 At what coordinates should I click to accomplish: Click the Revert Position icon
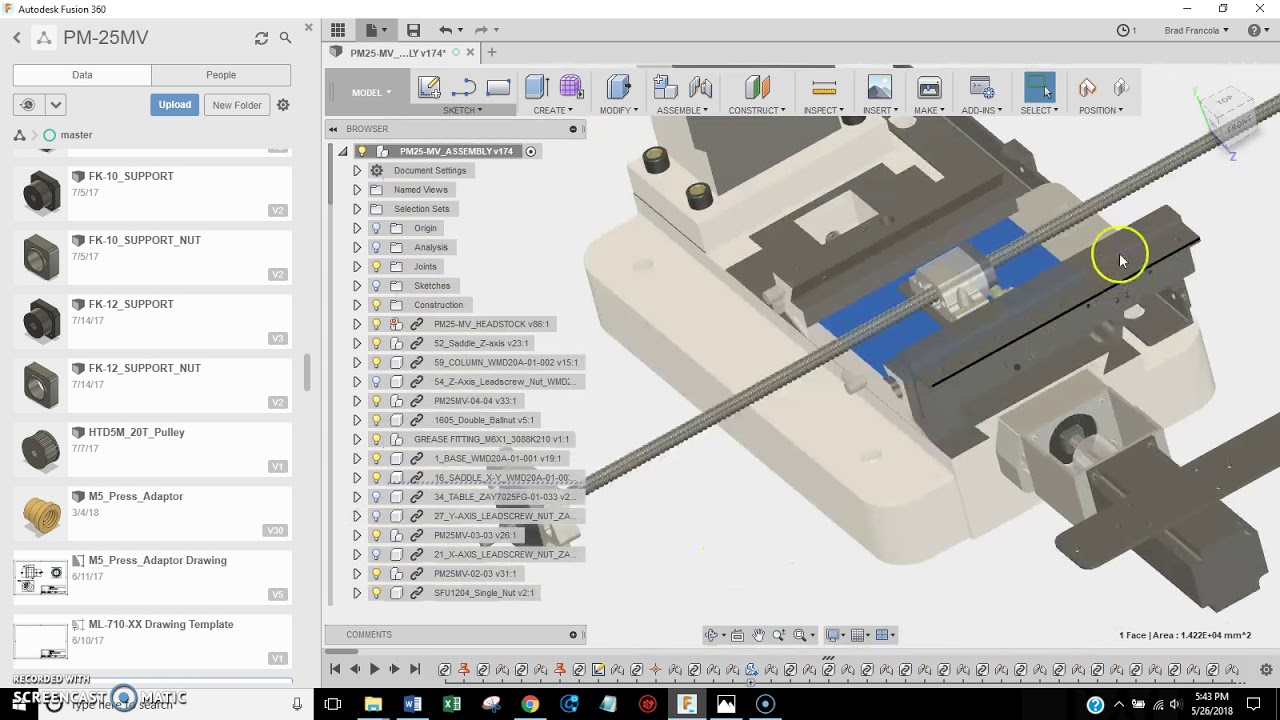tap(1120, 87)
